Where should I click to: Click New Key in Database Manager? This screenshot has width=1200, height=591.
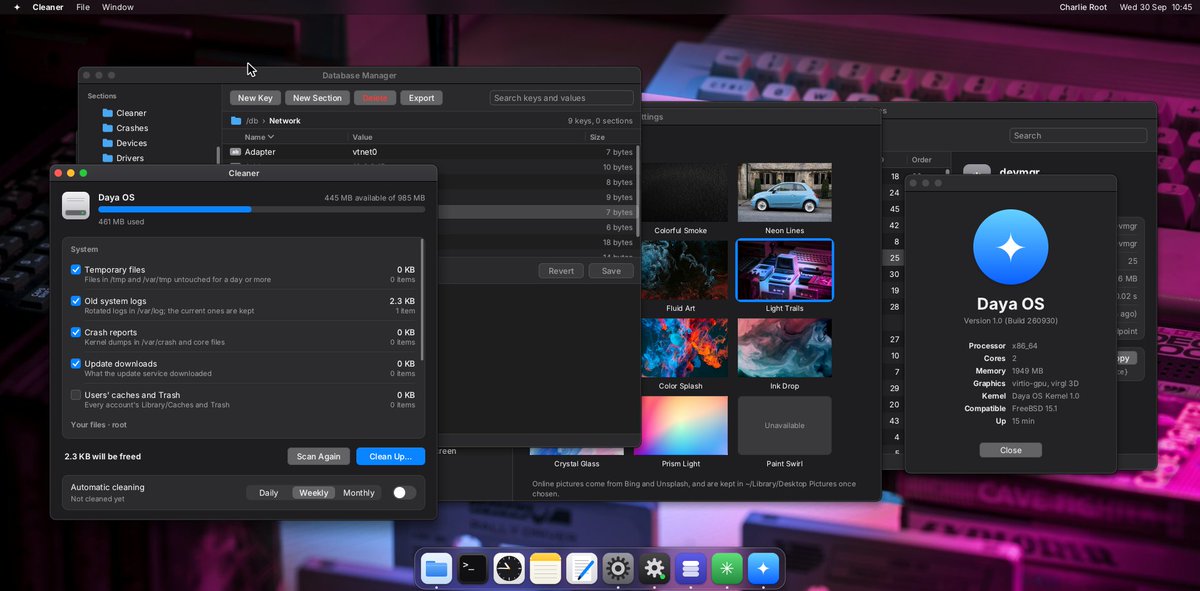255,98
